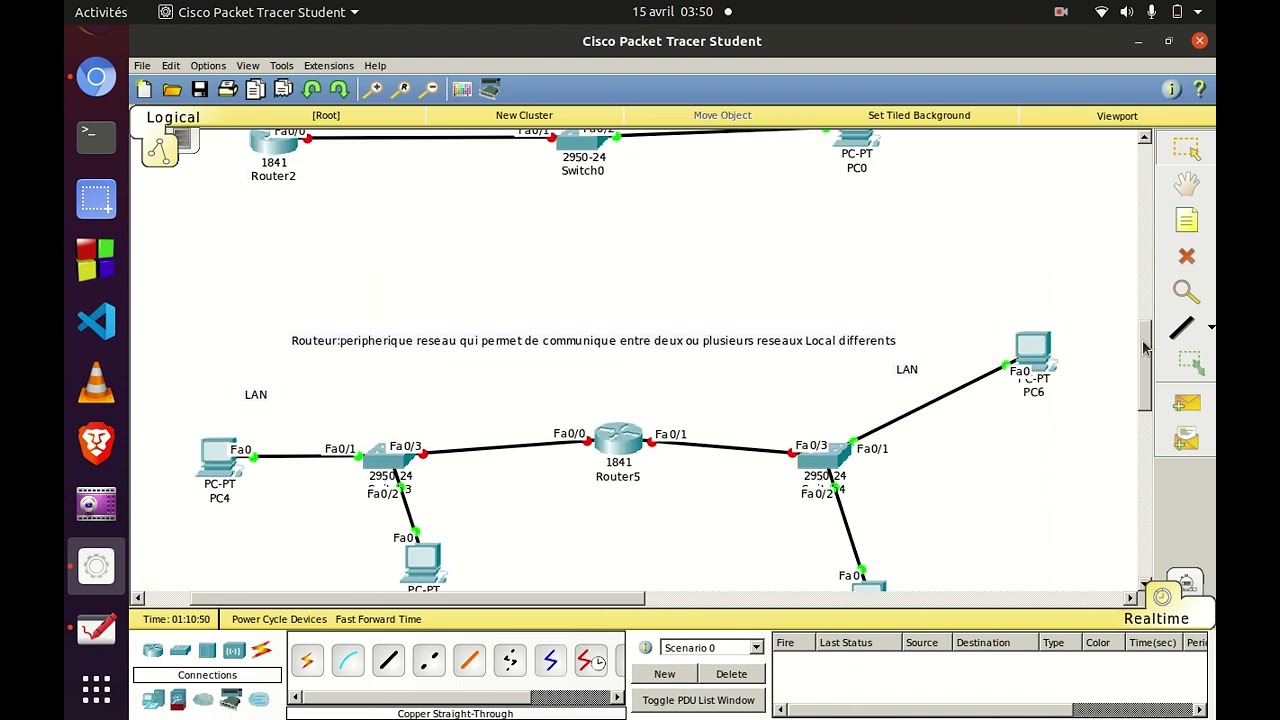Choose the End Devices category
Image resolution: width=1280 pixels, height=720 pixels.
tap(153, 700)
